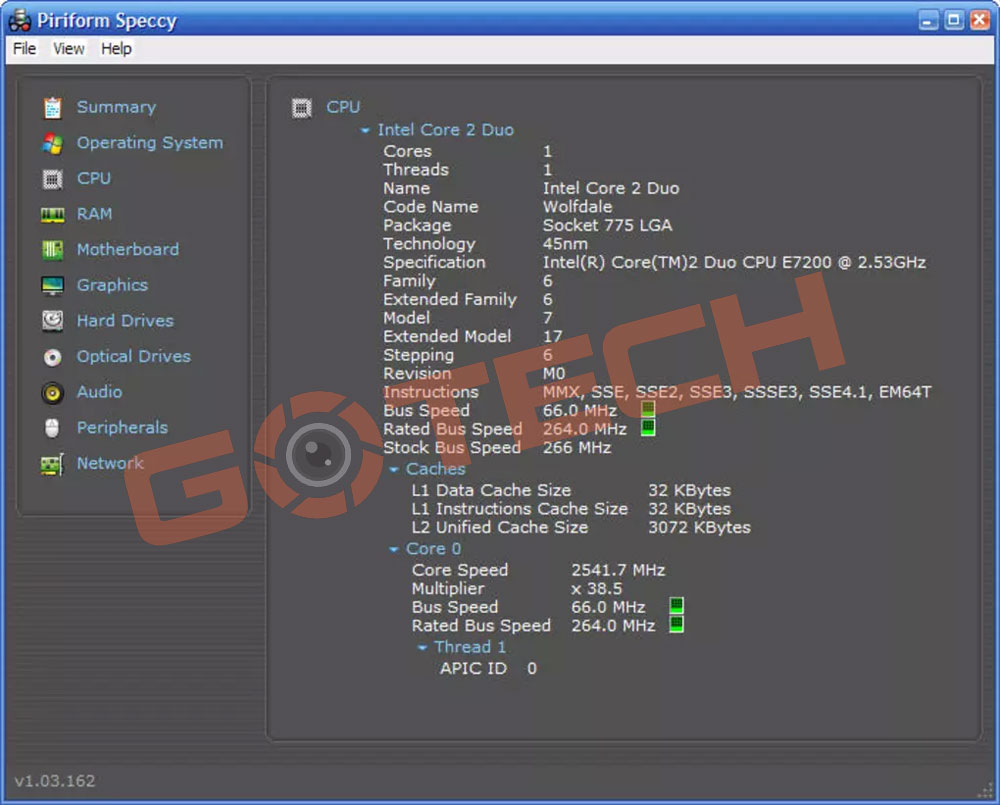Toggle green graph indicator beside Core Speed Rated Bus Speed
The width and height of the screenshot is (1000, 805).
[x=677, y=625]
